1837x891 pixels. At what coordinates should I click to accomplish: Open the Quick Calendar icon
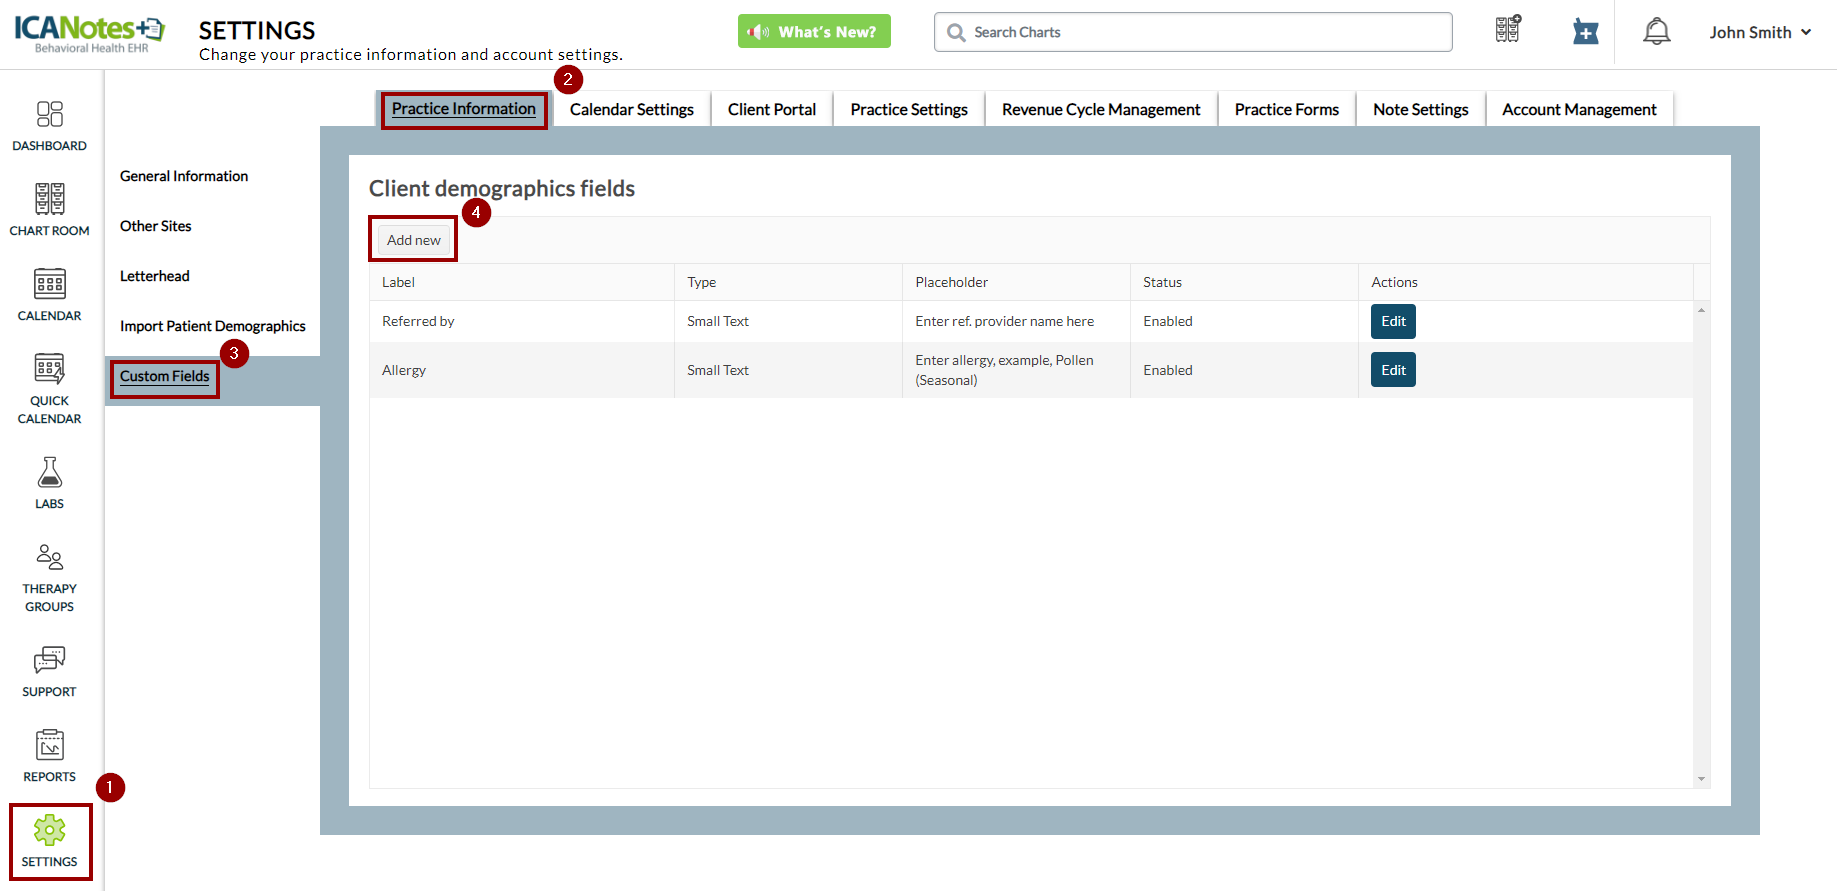[x=49, y=370]
